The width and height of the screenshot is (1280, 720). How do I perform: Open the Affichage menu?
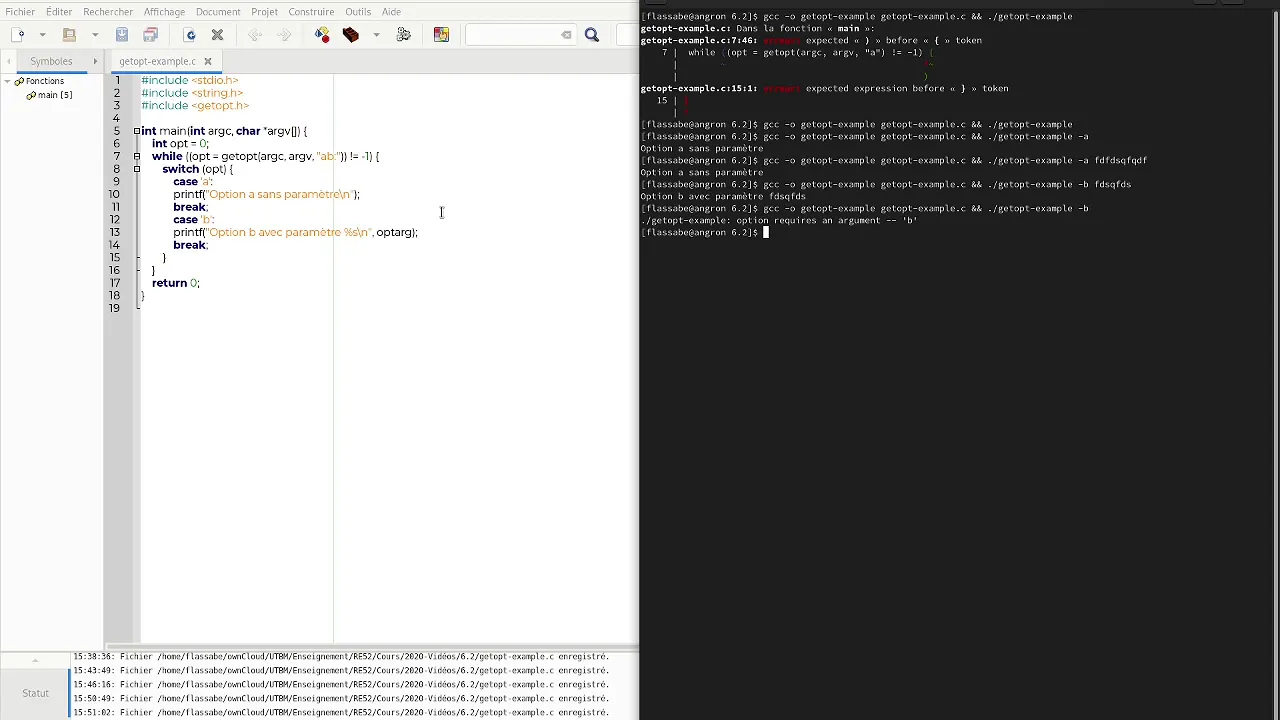point(164,12)
